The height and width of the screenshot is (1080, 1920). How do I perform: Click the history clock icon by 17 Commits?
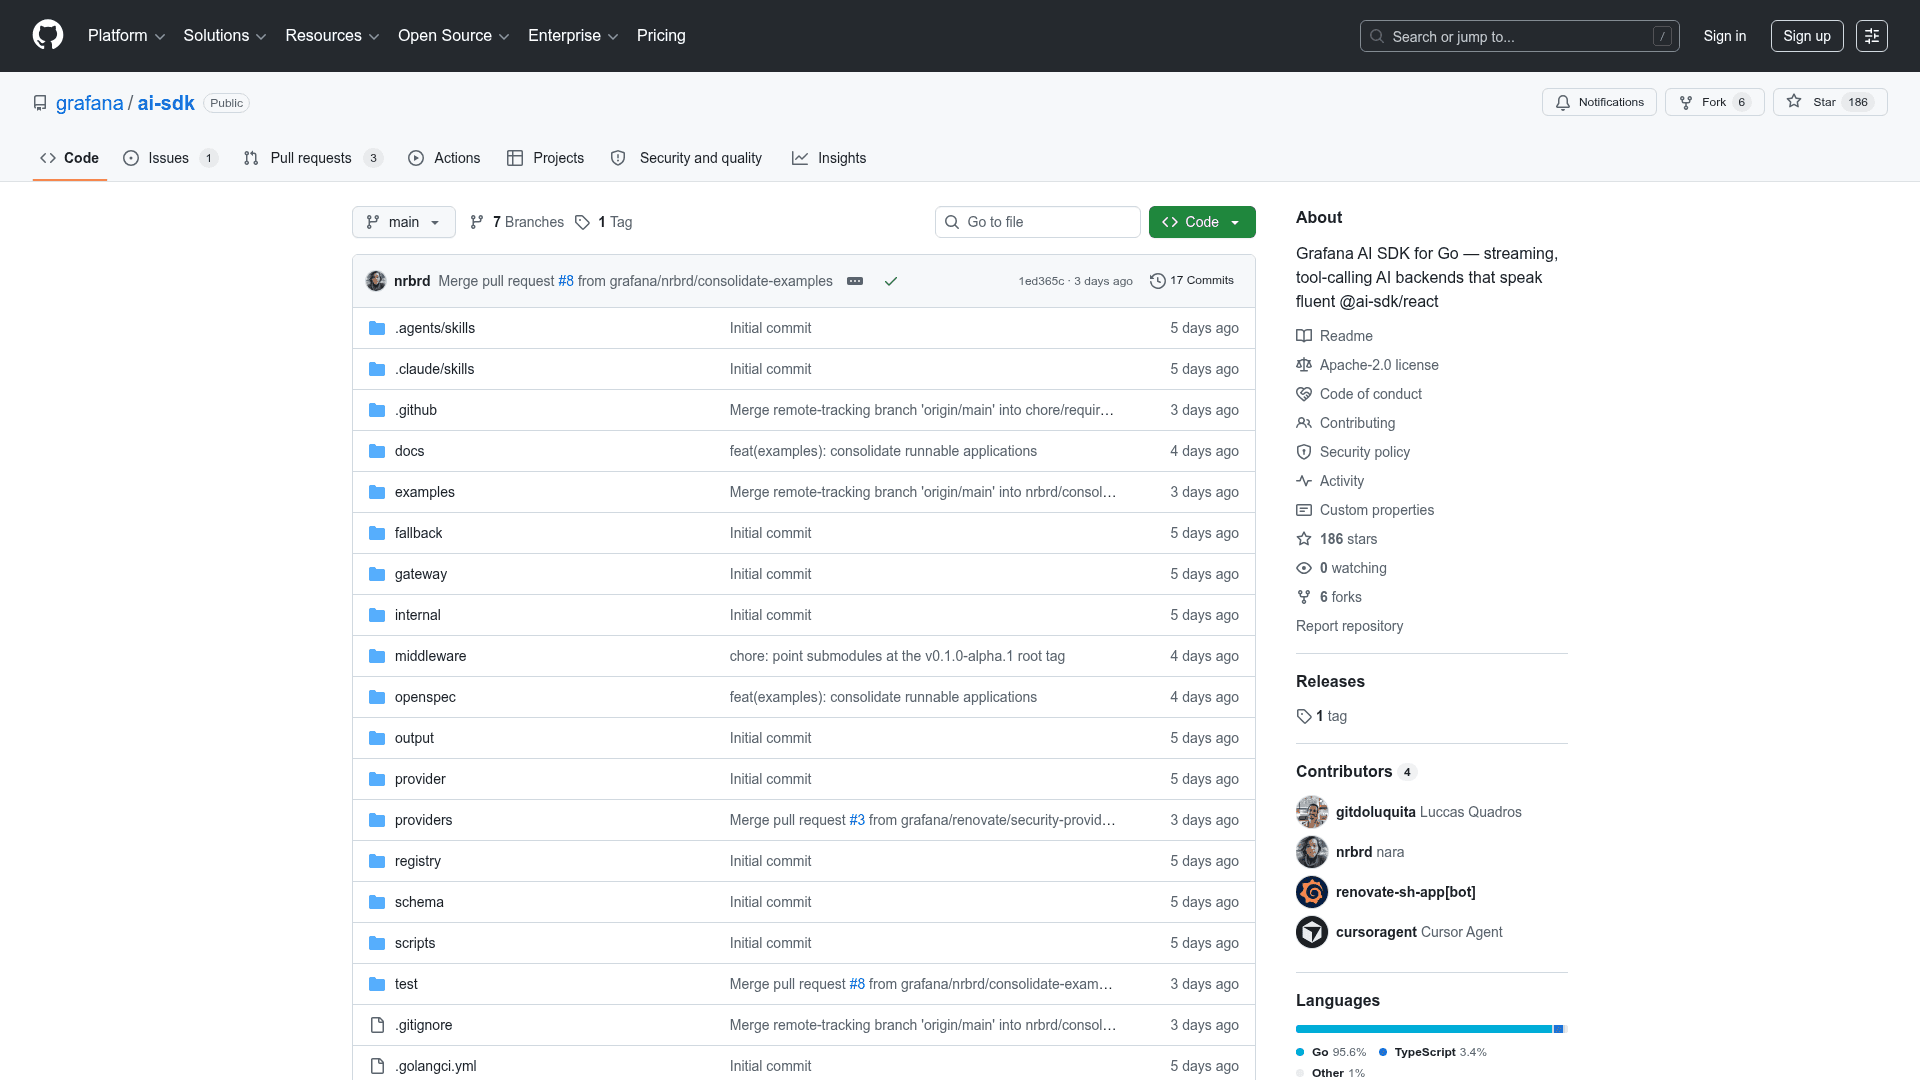pos(1158,281)
